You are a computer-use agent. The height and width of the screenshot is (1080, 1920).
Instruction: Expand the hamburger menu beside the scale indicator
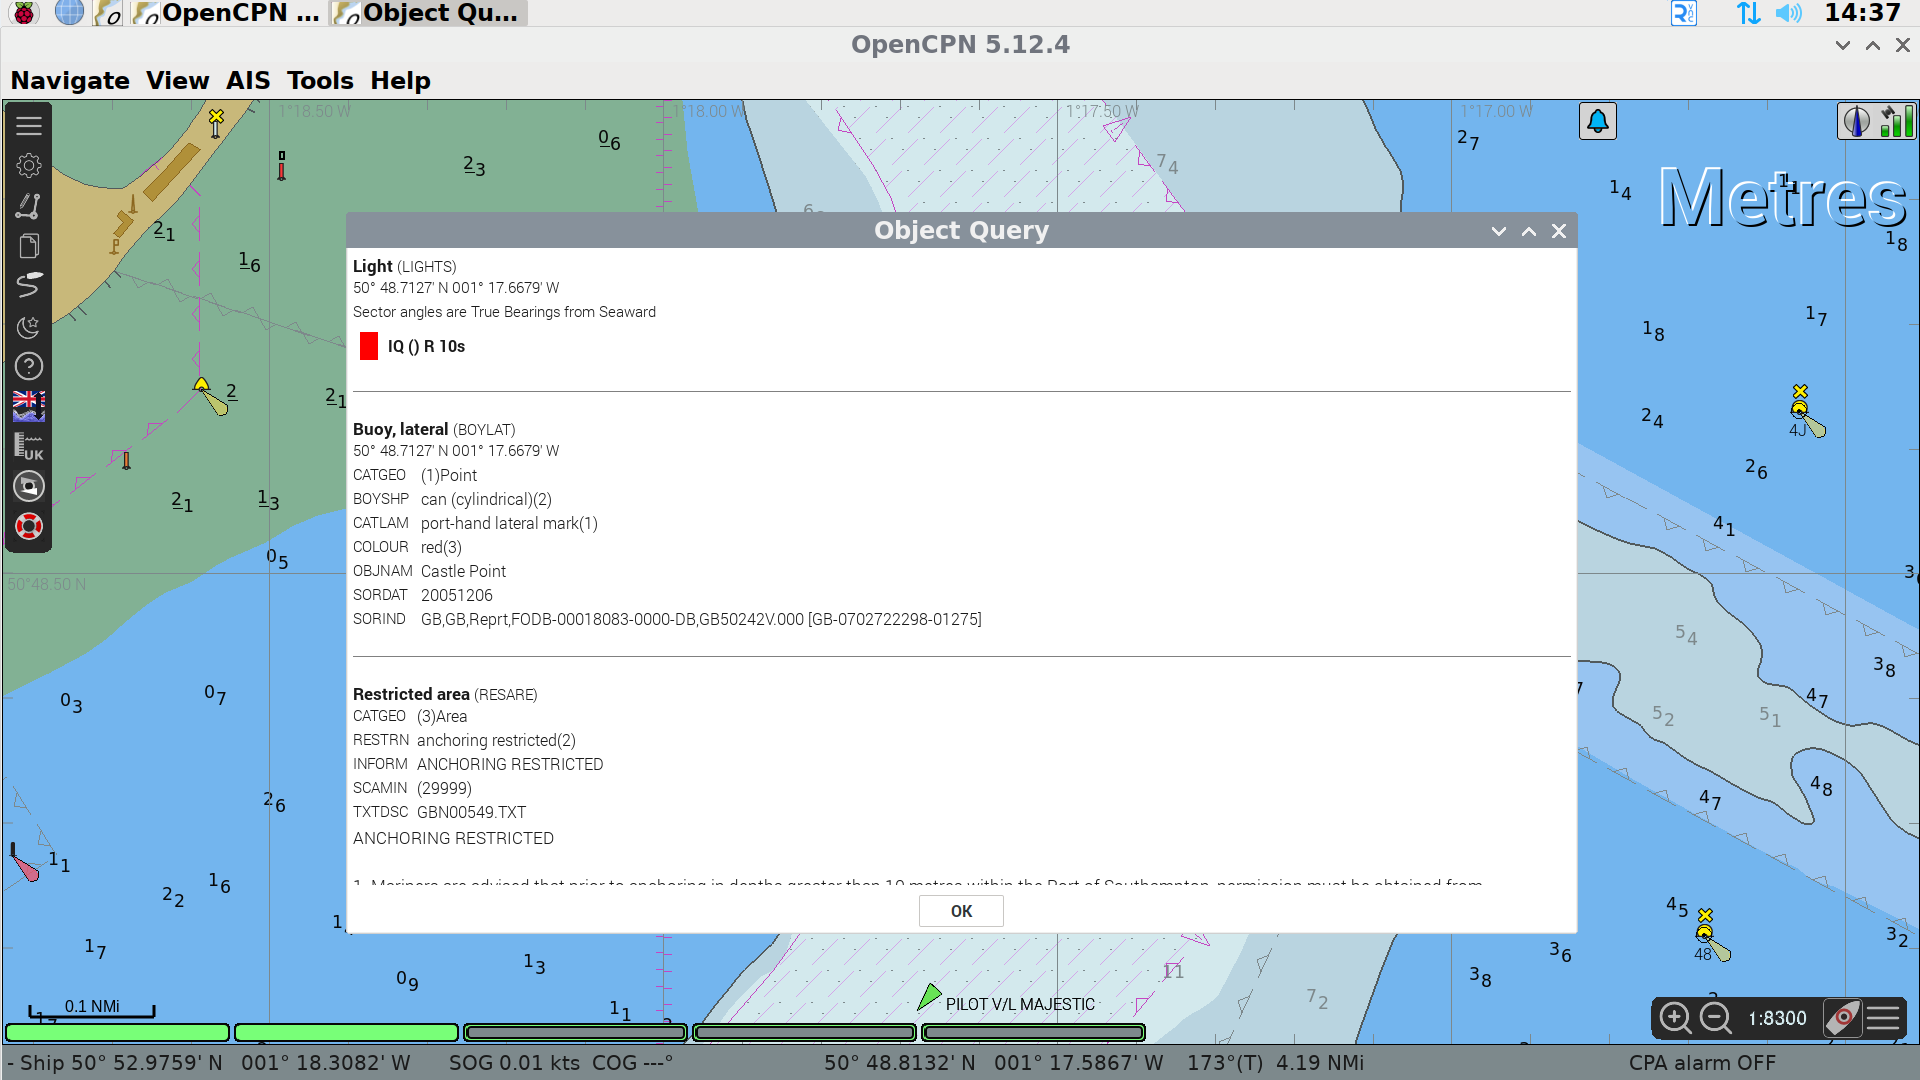(x=1886, y=1019)
